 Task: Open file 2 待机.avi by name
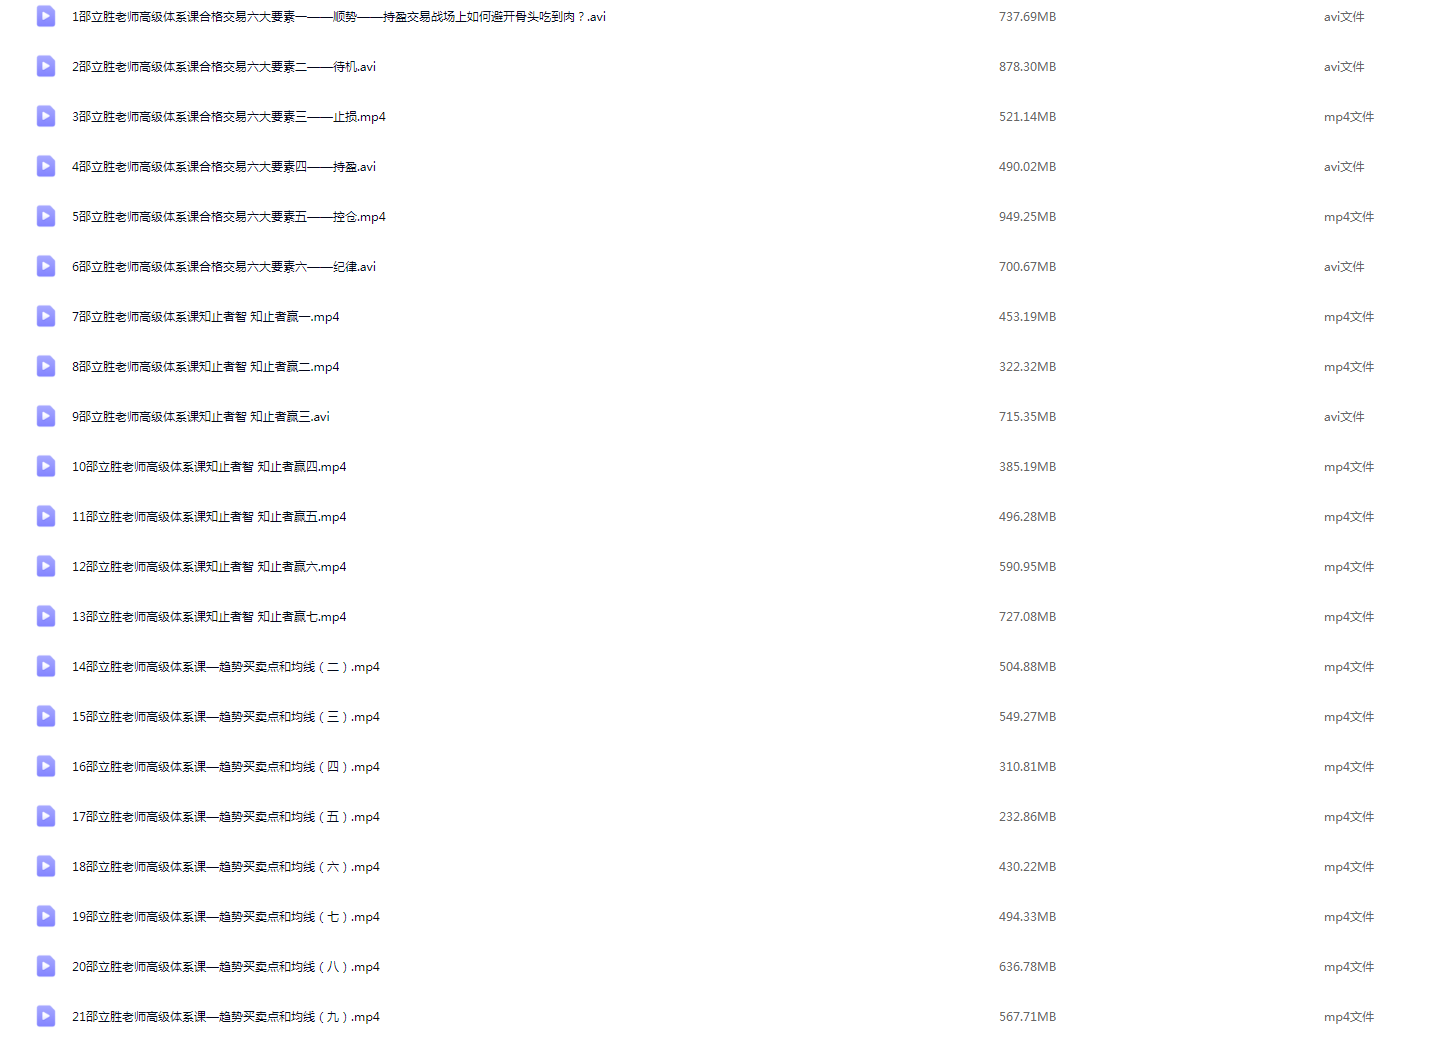224,67
